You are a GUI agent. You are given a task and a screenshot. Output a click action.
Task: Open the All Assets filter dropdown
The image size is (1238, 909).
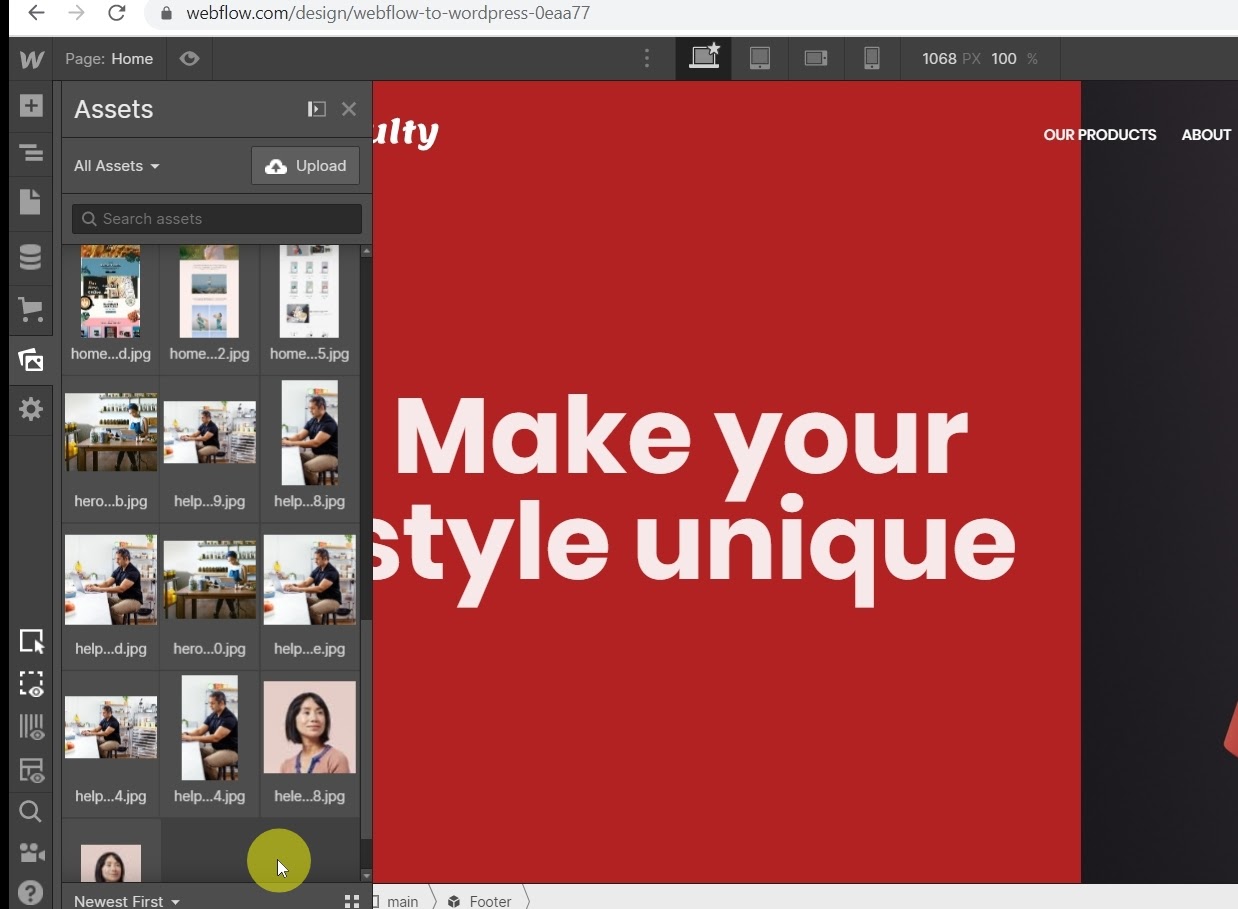point(117,166)
